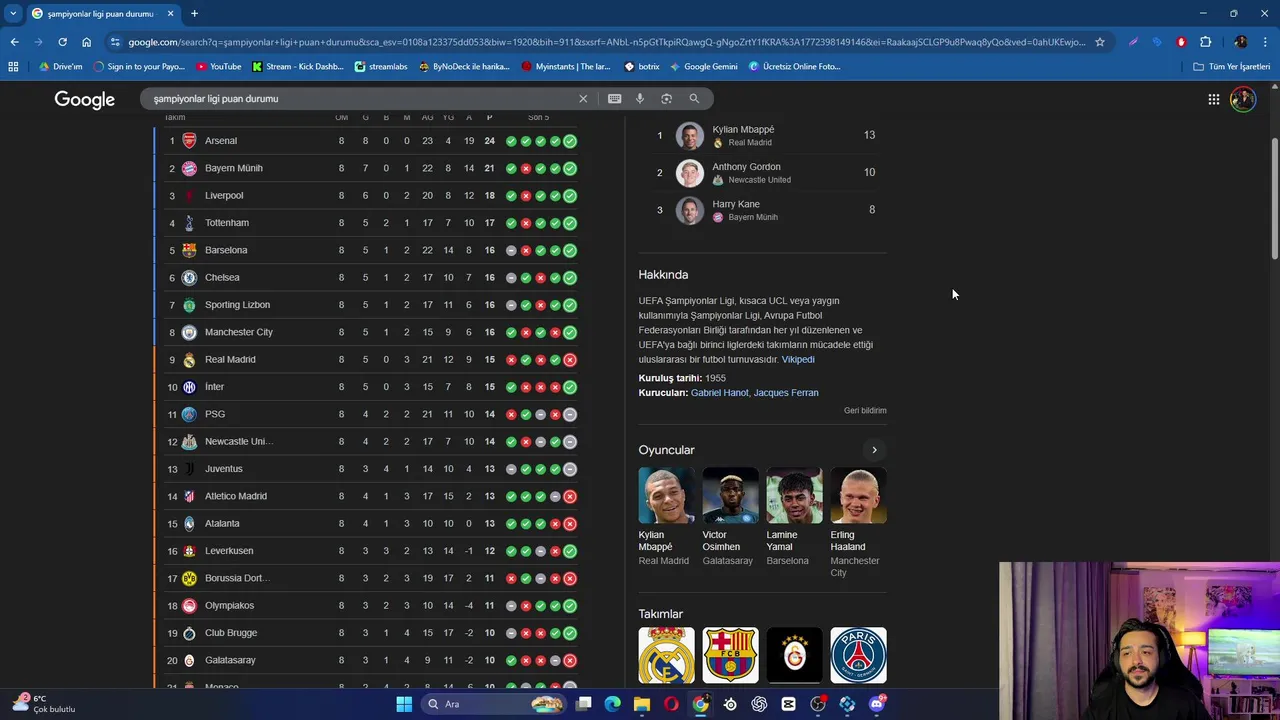Image resolution: width=1280 pixels, height=720 pixels.
Task: Open the Chrome apps grid in bookmarks bar
Action: point(13,67)
